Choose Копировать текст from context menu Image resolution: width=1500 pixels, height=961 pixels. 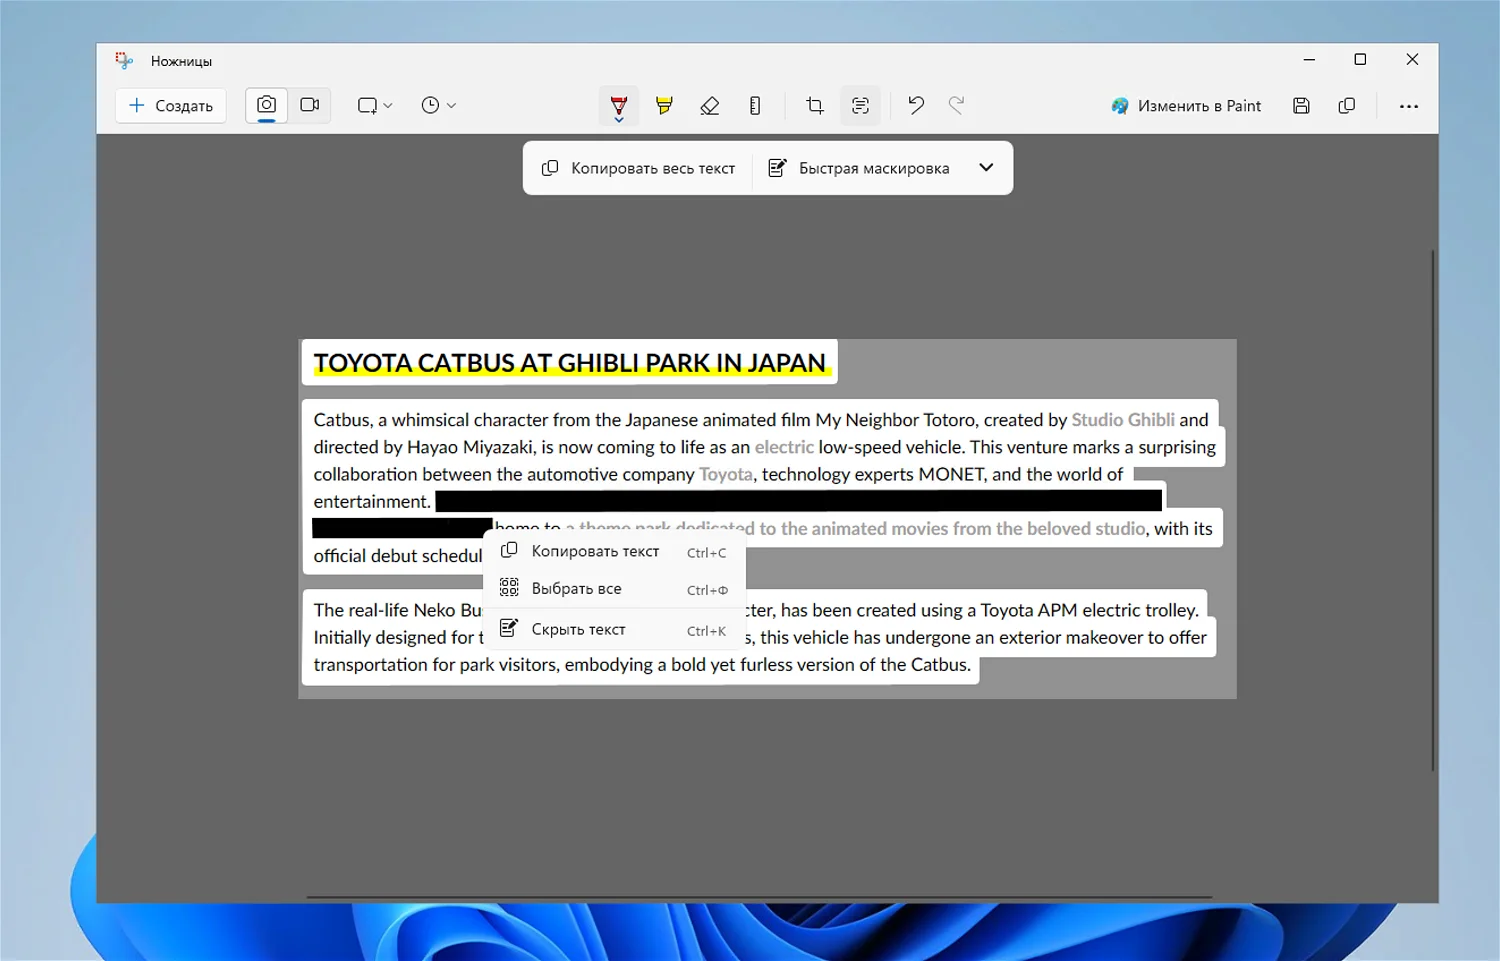[x=614, y=551]
